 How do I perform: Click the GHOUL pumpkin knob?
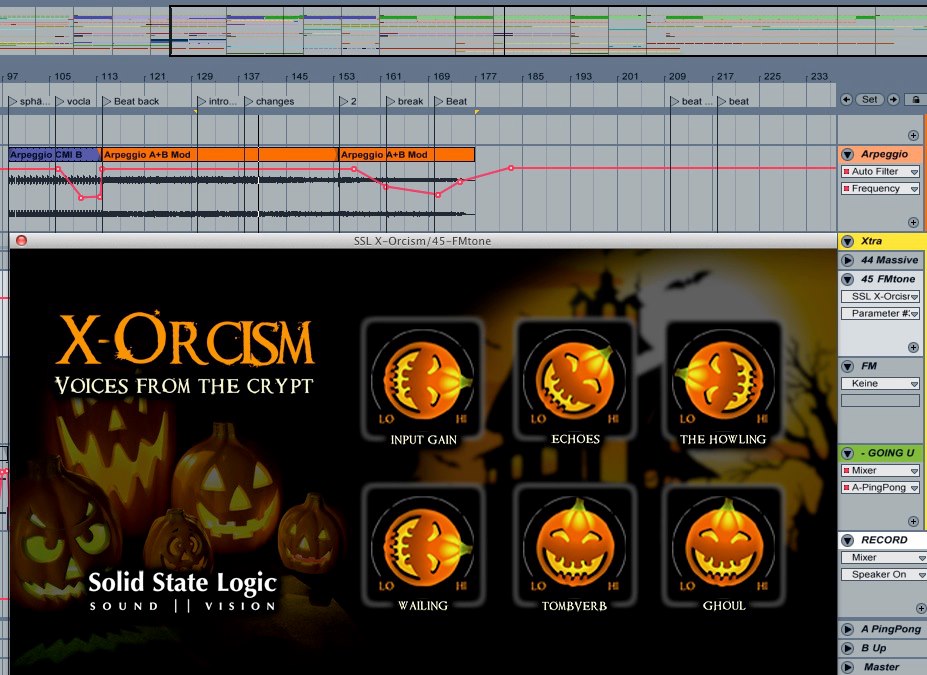(x=724, y=545)
